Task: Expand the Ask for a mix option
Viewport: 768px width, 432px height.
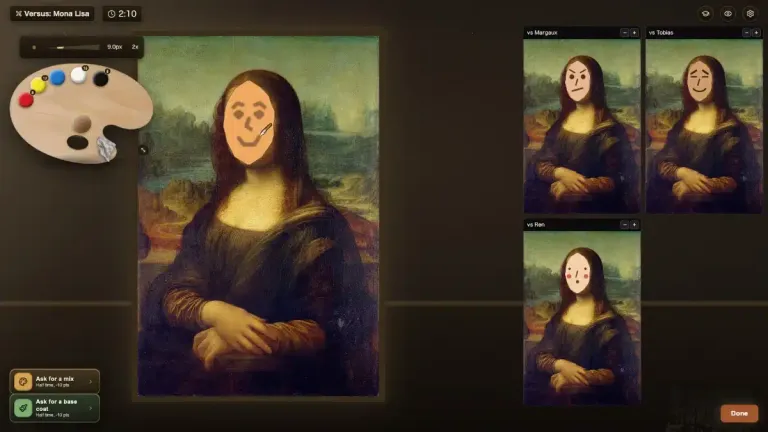Action: [54, 382]
